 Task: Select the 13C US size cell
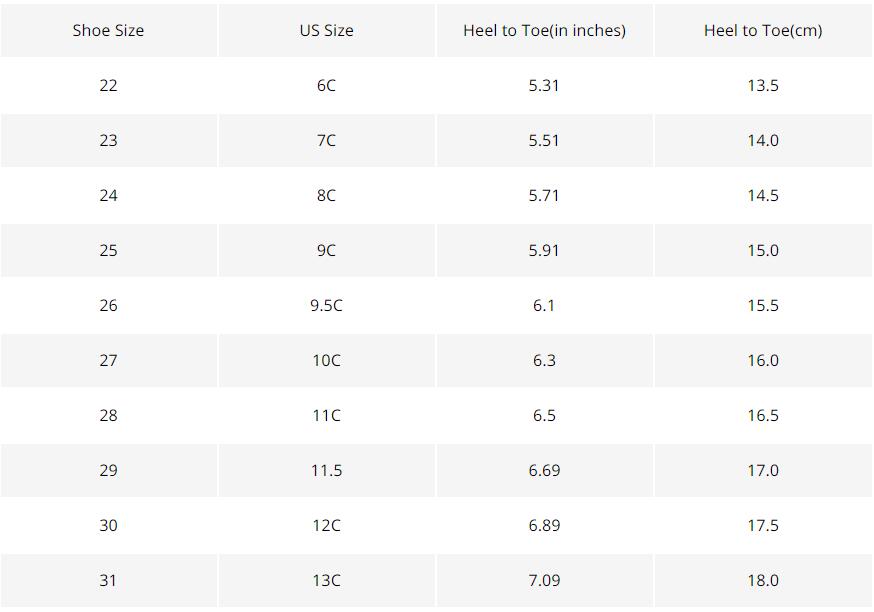click(x=326, y=580)
